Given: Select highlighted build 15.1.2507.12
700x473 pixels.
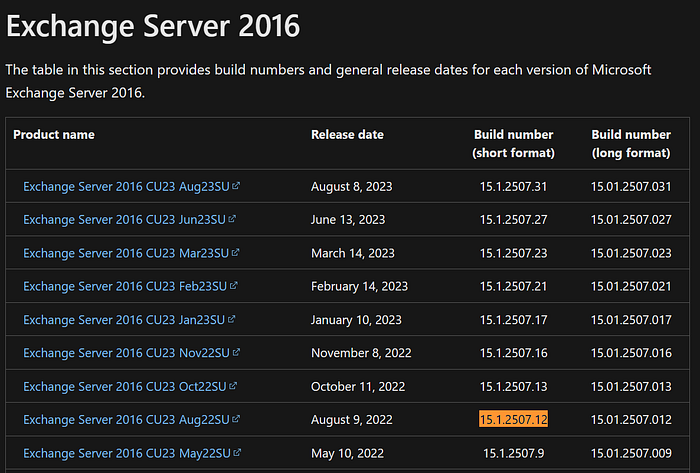Looking at the screenshot, I should tap(513, 419).
